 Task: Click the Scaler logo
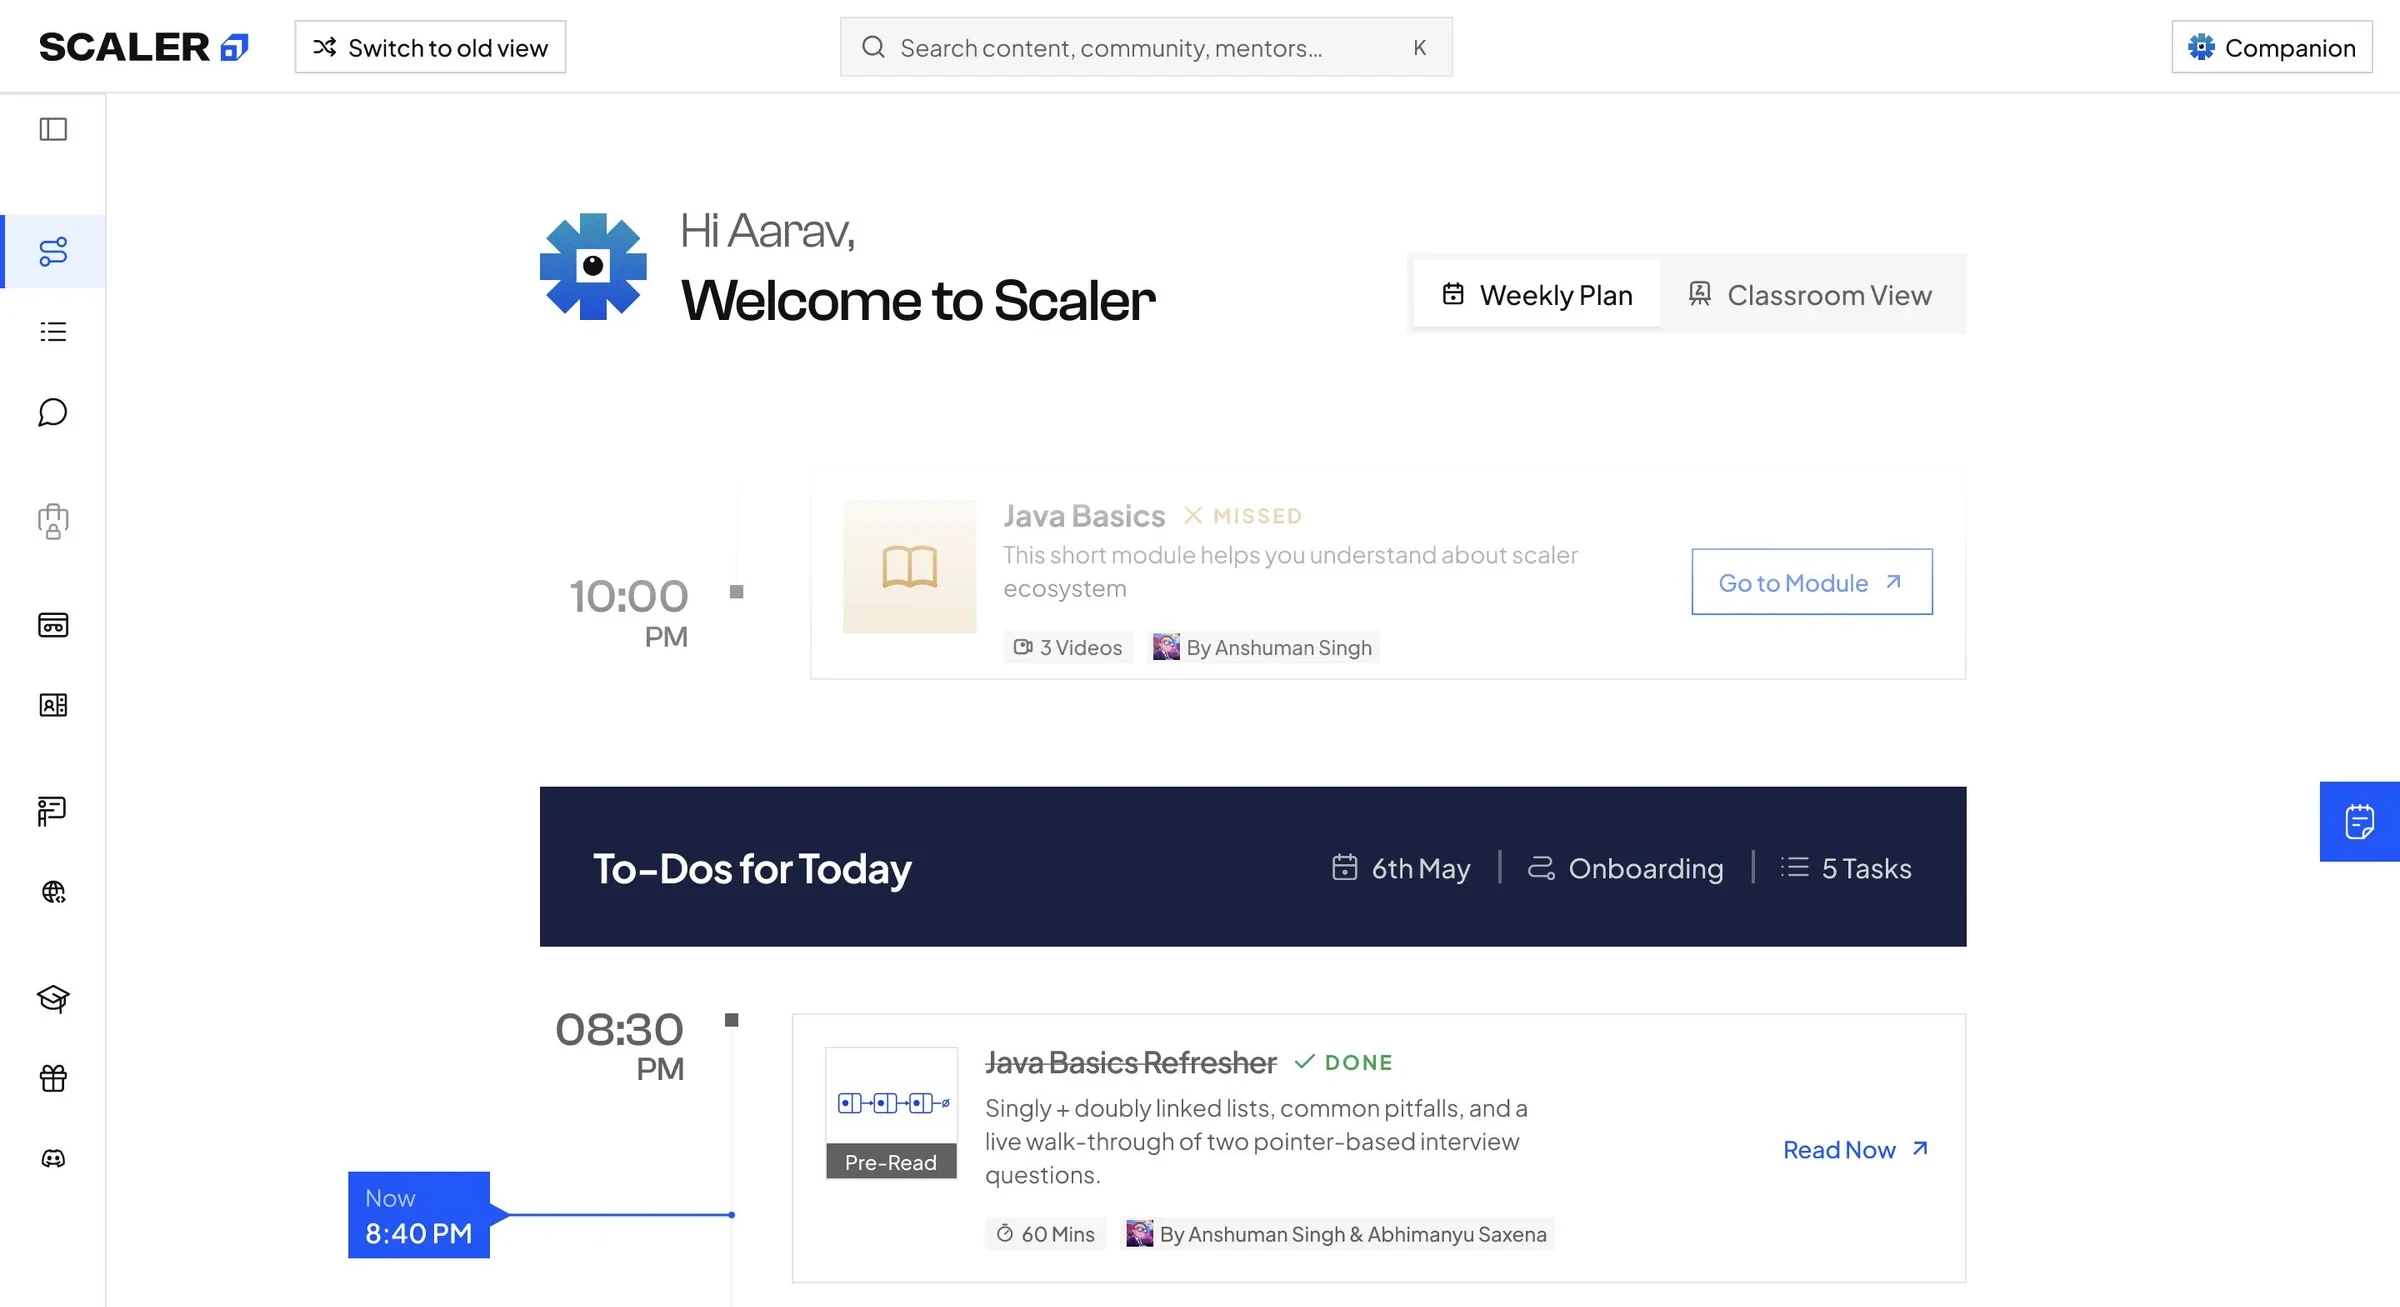coord(143,47)
